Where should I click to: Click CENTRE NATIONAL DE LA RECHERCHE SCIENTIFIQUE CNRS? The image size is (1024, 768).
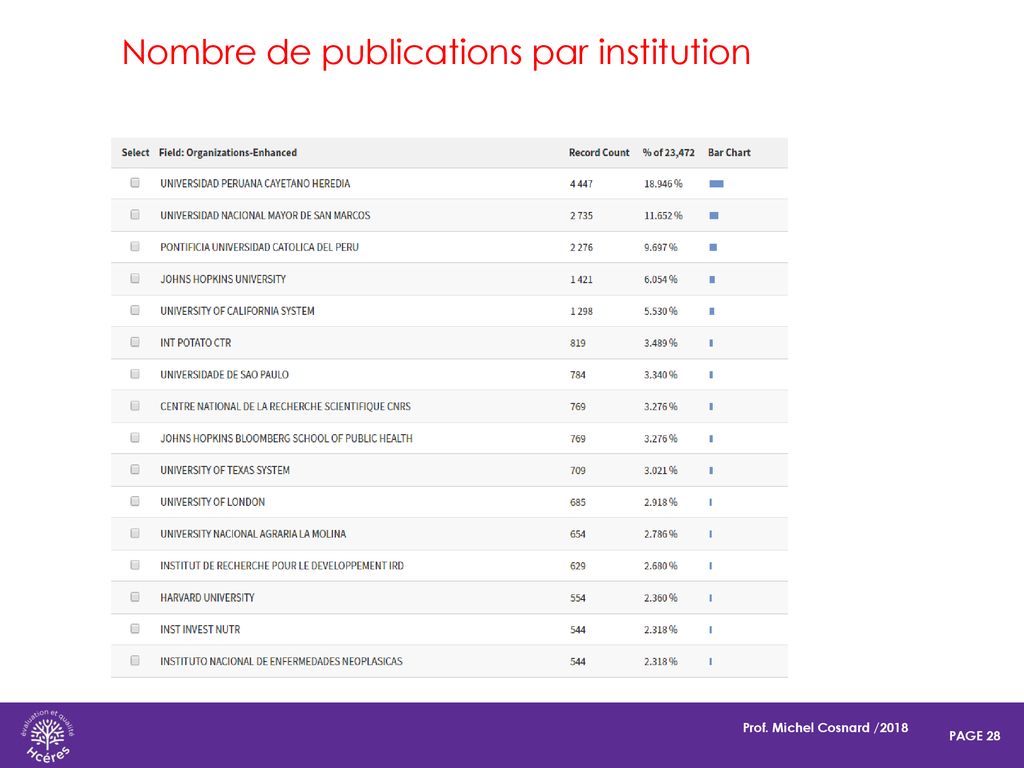285,406
